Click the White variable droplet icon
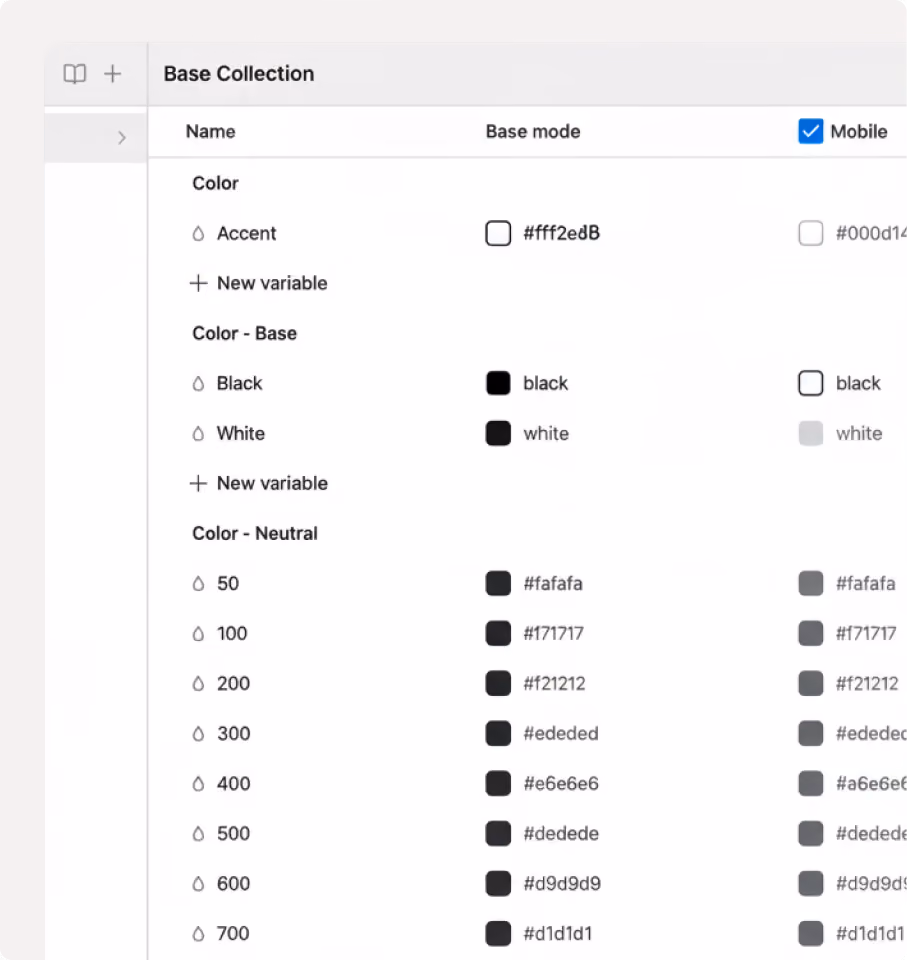Viewport: 907px width, 960px height. (198, 433)
